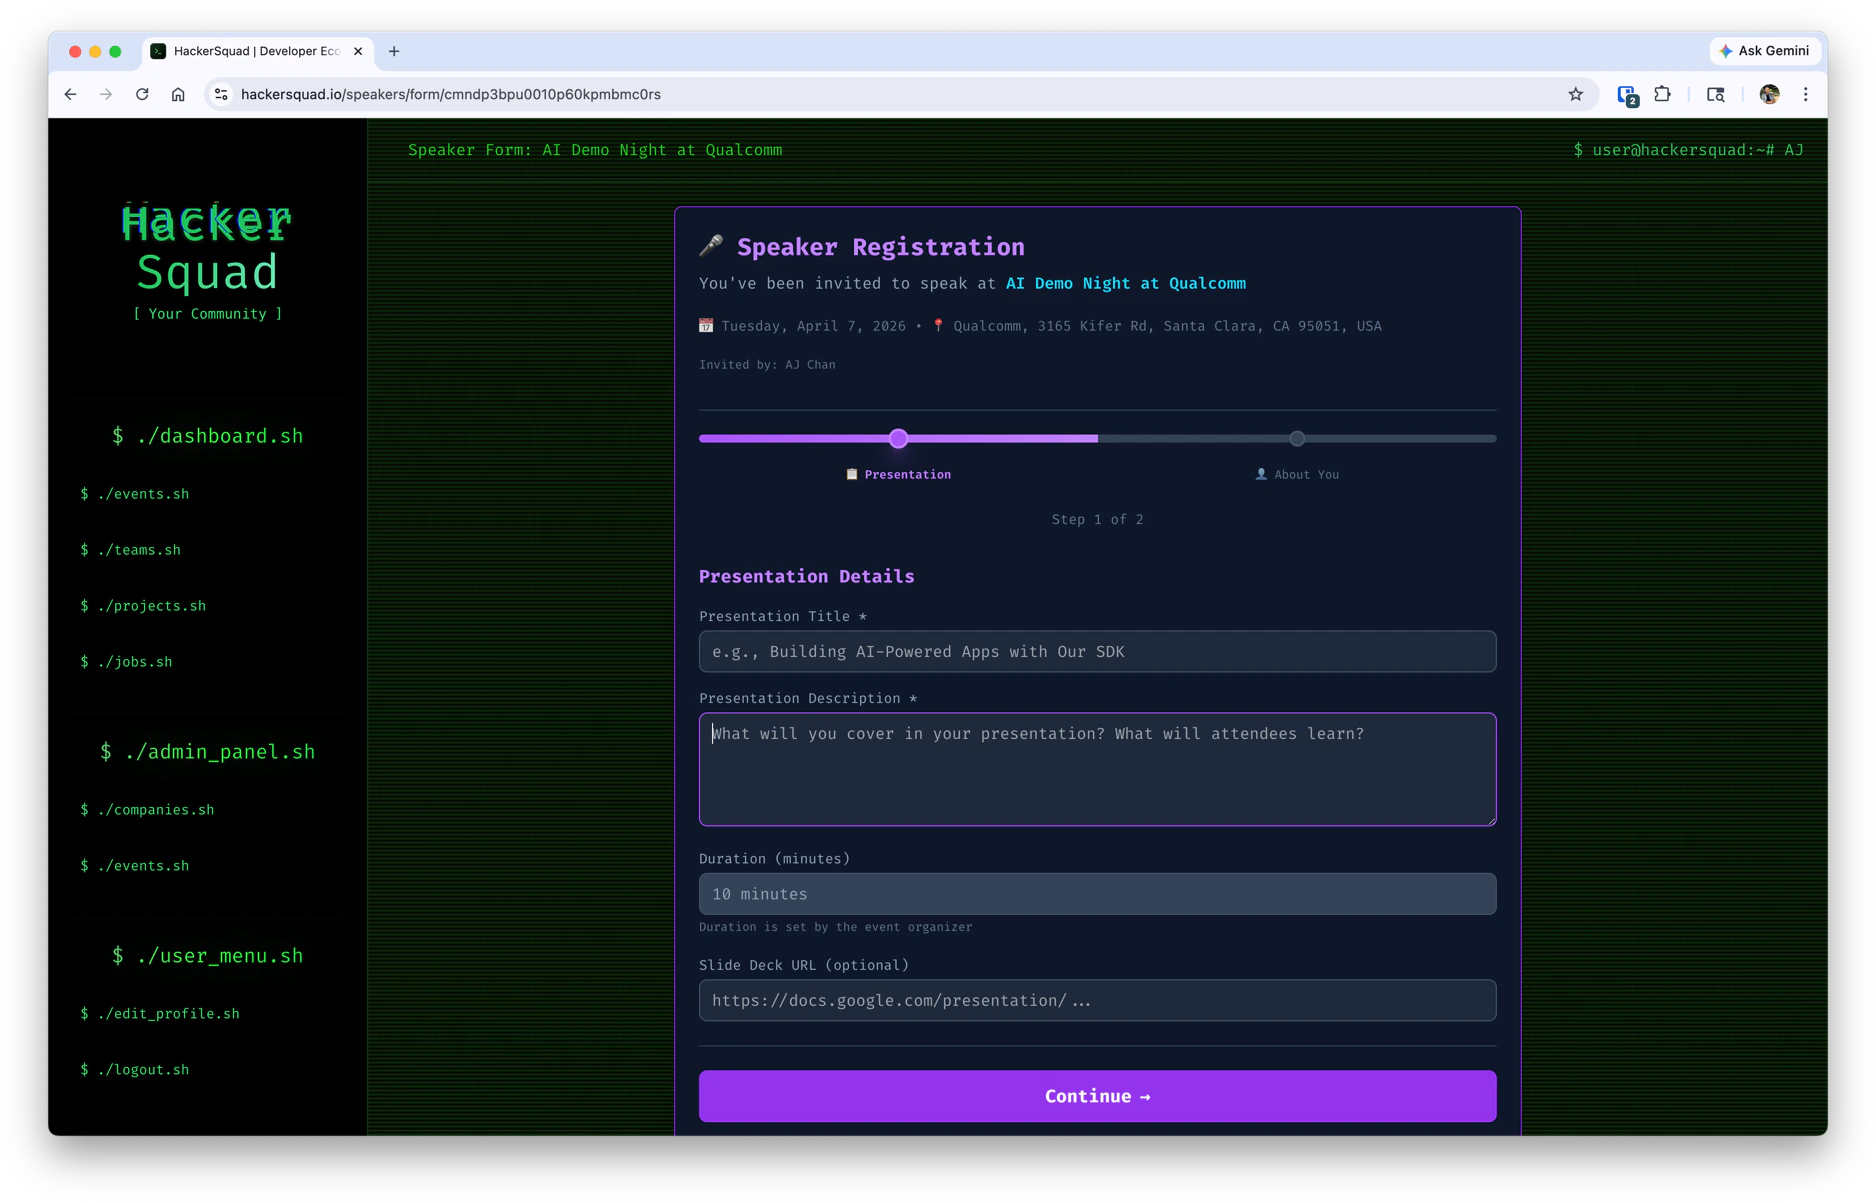Select the About You step label
This screenshot has height=1203, width=1876.
pos(1297,475)
